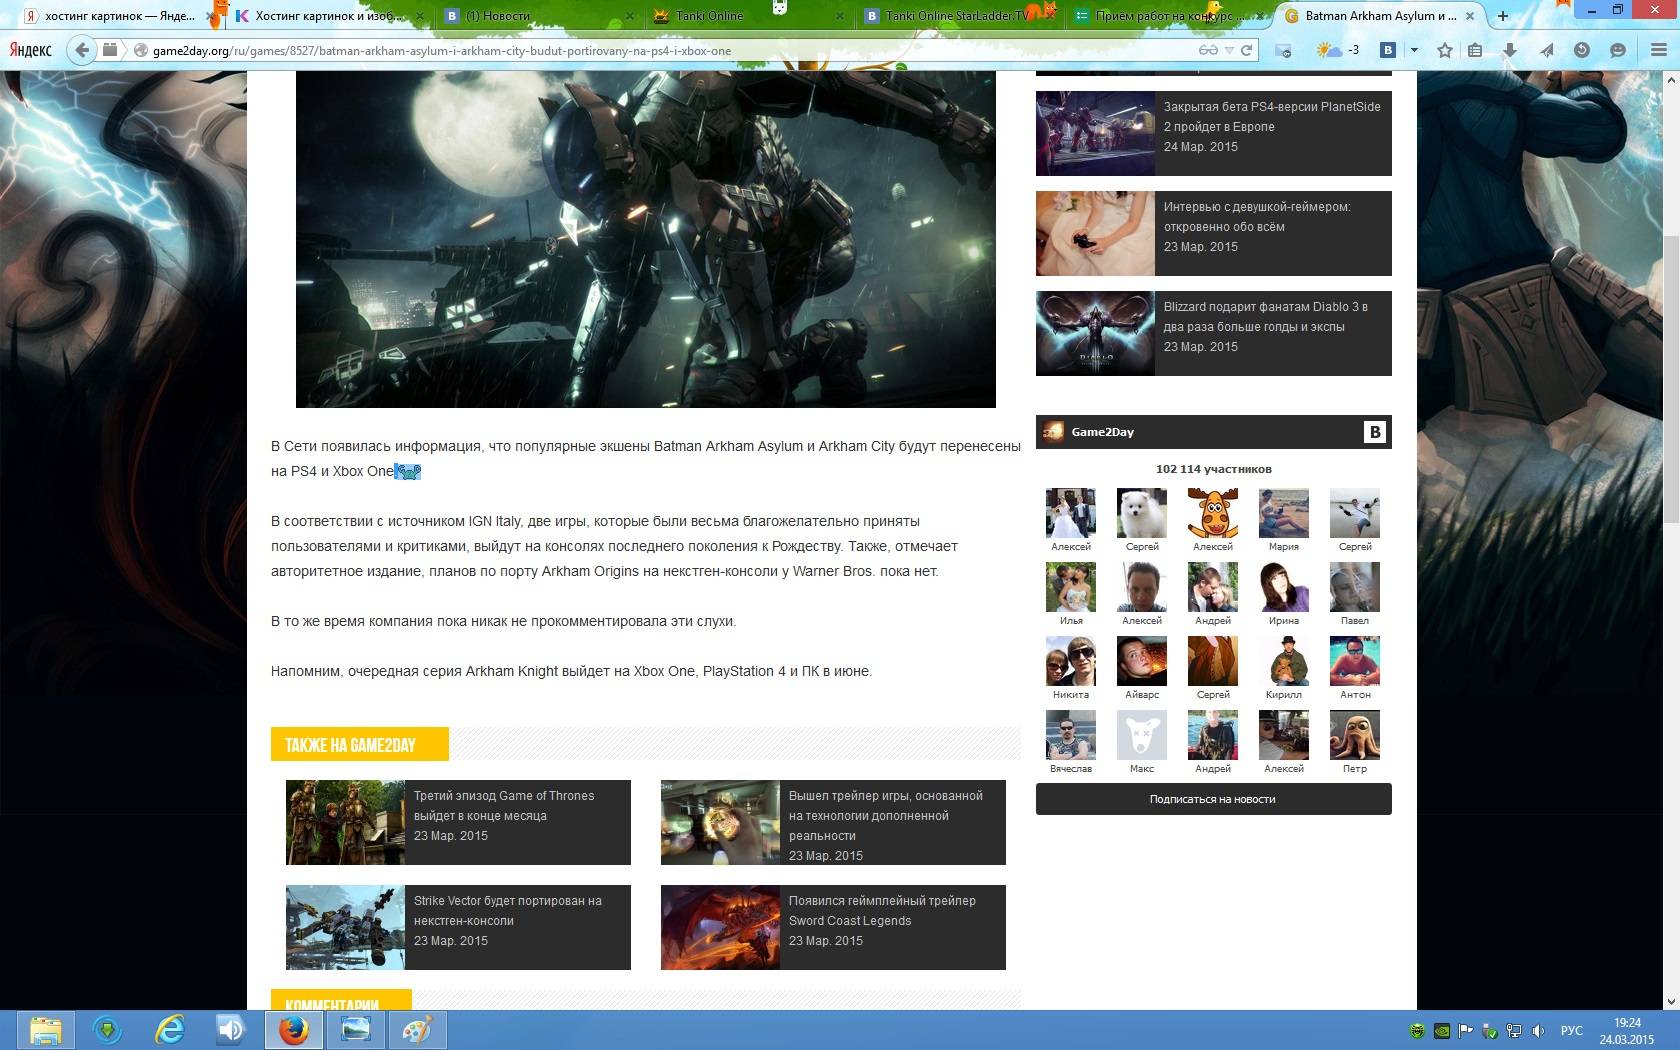This screenshot has width=1680, height=1050.
Task: Click 'Подписаться на новости' button
Action: [1213, 799]
